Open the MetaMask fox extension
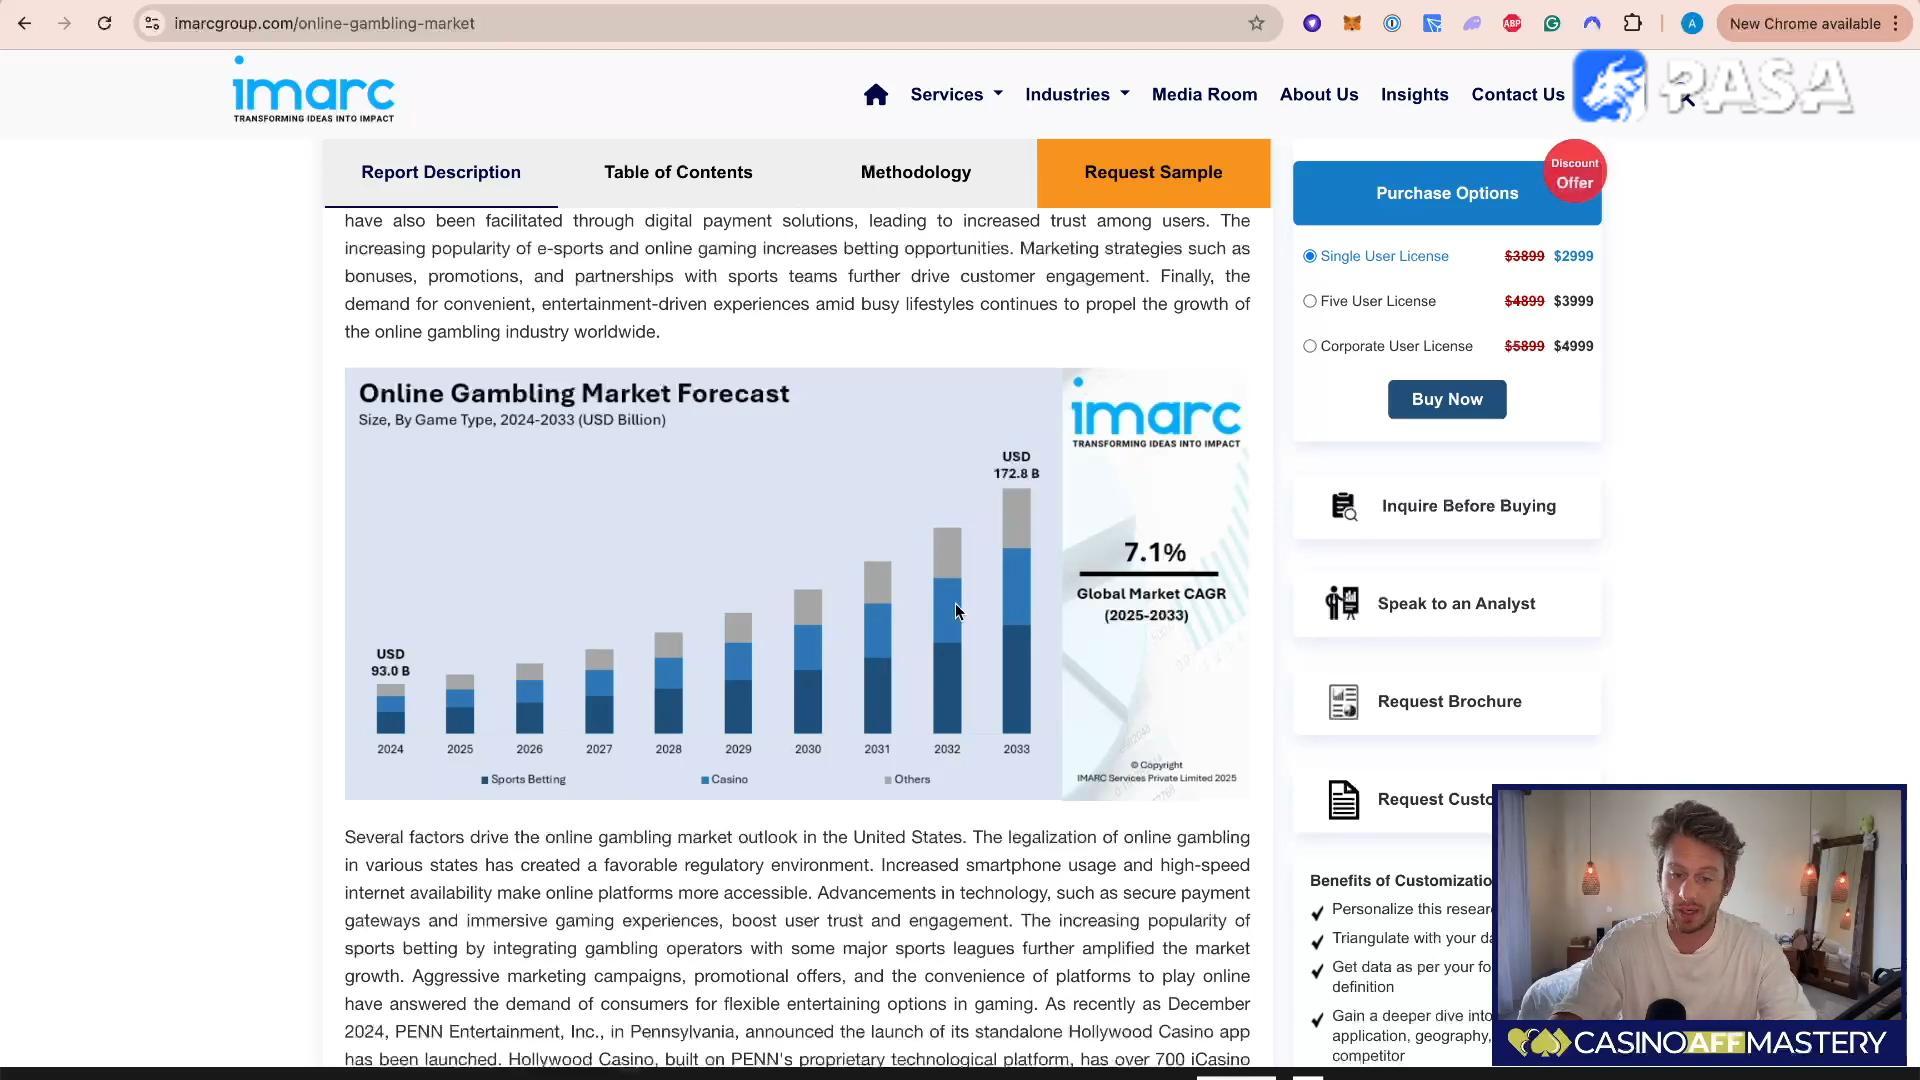The height and width of the screenshot is (1080, 1920). click(x=1352, y=23)
